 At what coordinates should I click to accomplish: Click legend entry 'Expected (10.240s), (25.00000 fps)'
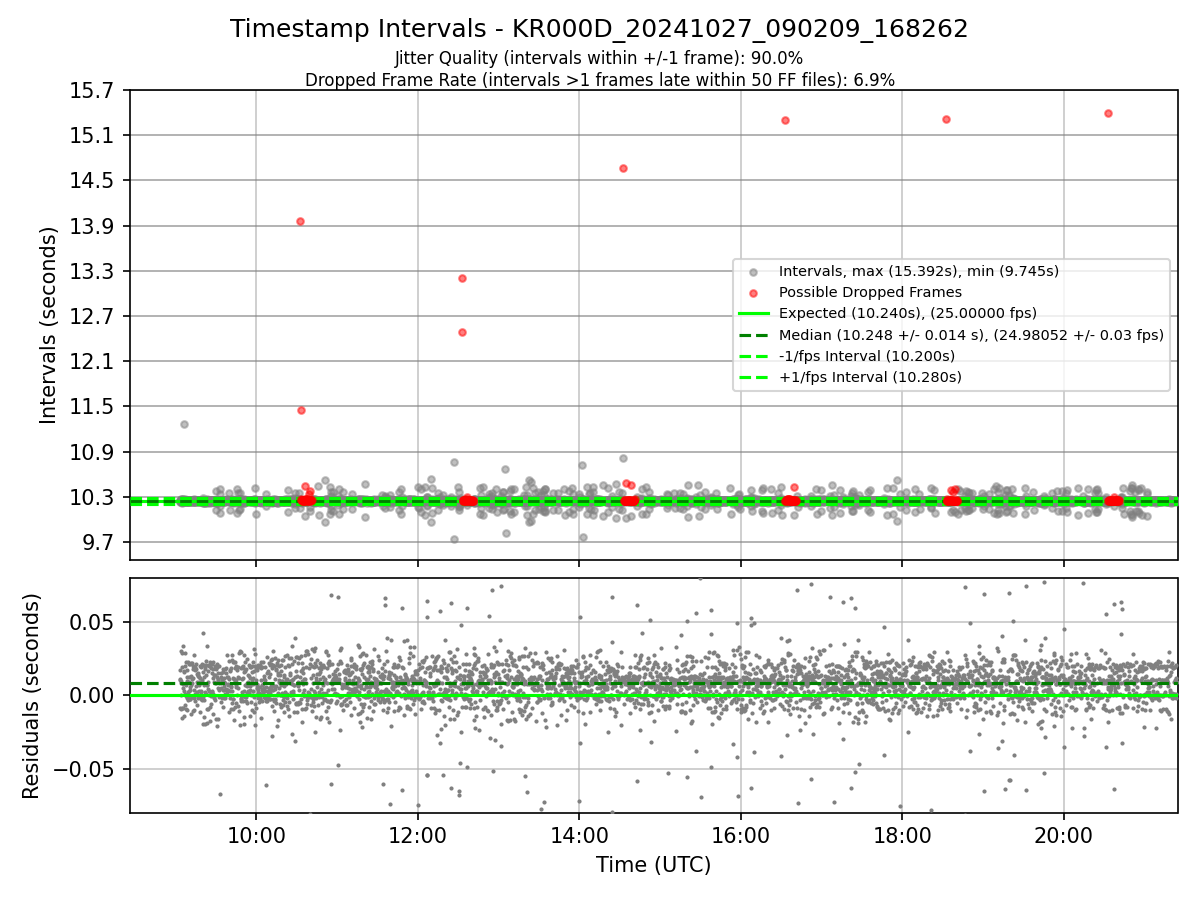[908, 313]
